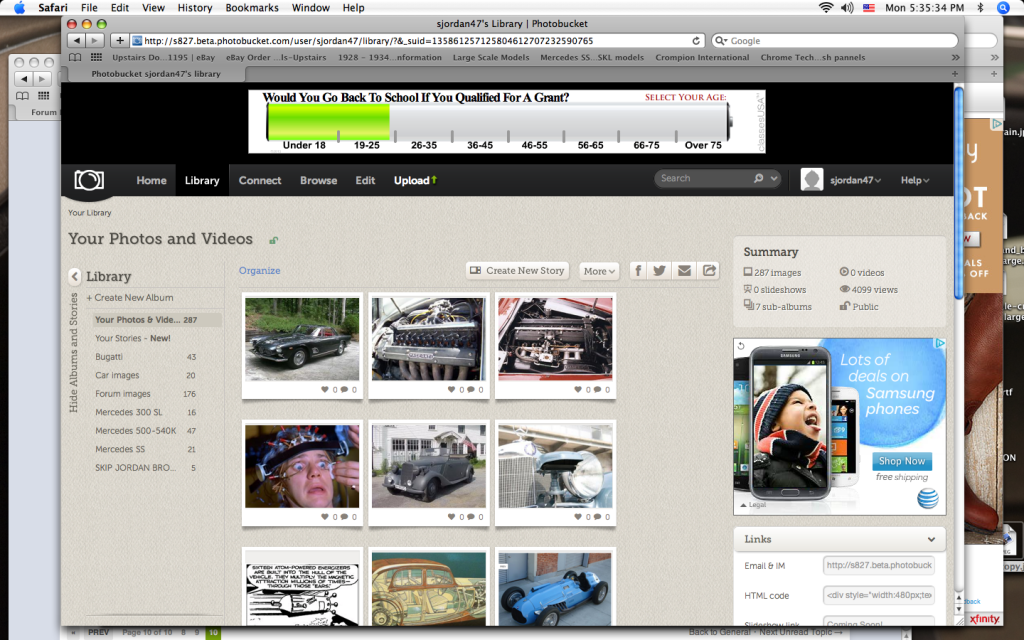Open a new tab with the plus button
The width and height of the screenshot is (1024, 640).
tap(955, 74)
